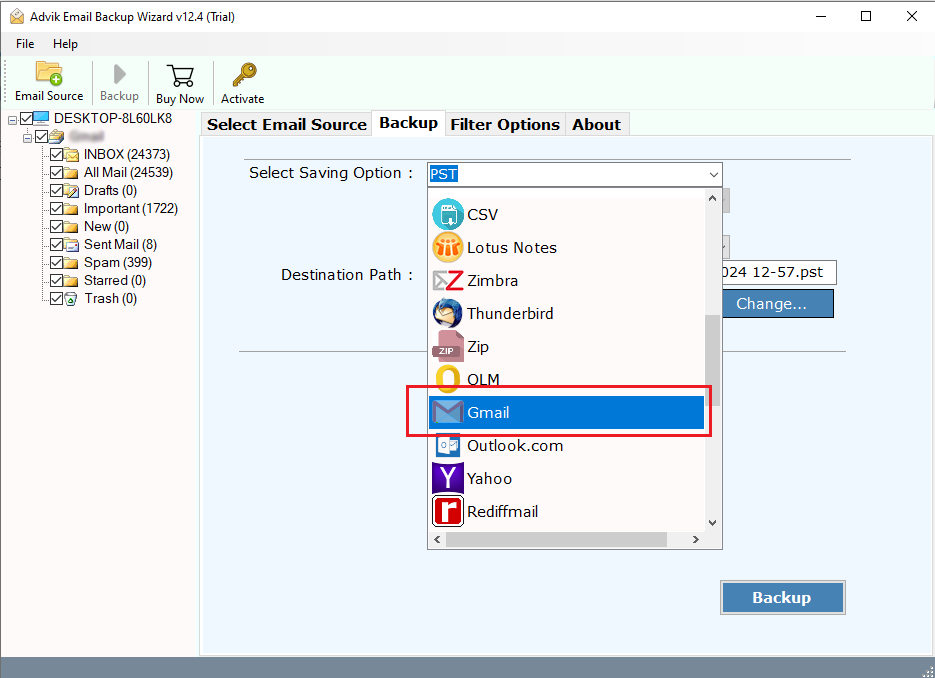935x678 pixels.
Task: Choose the Zip file icon option
Action: pos(447,346)
